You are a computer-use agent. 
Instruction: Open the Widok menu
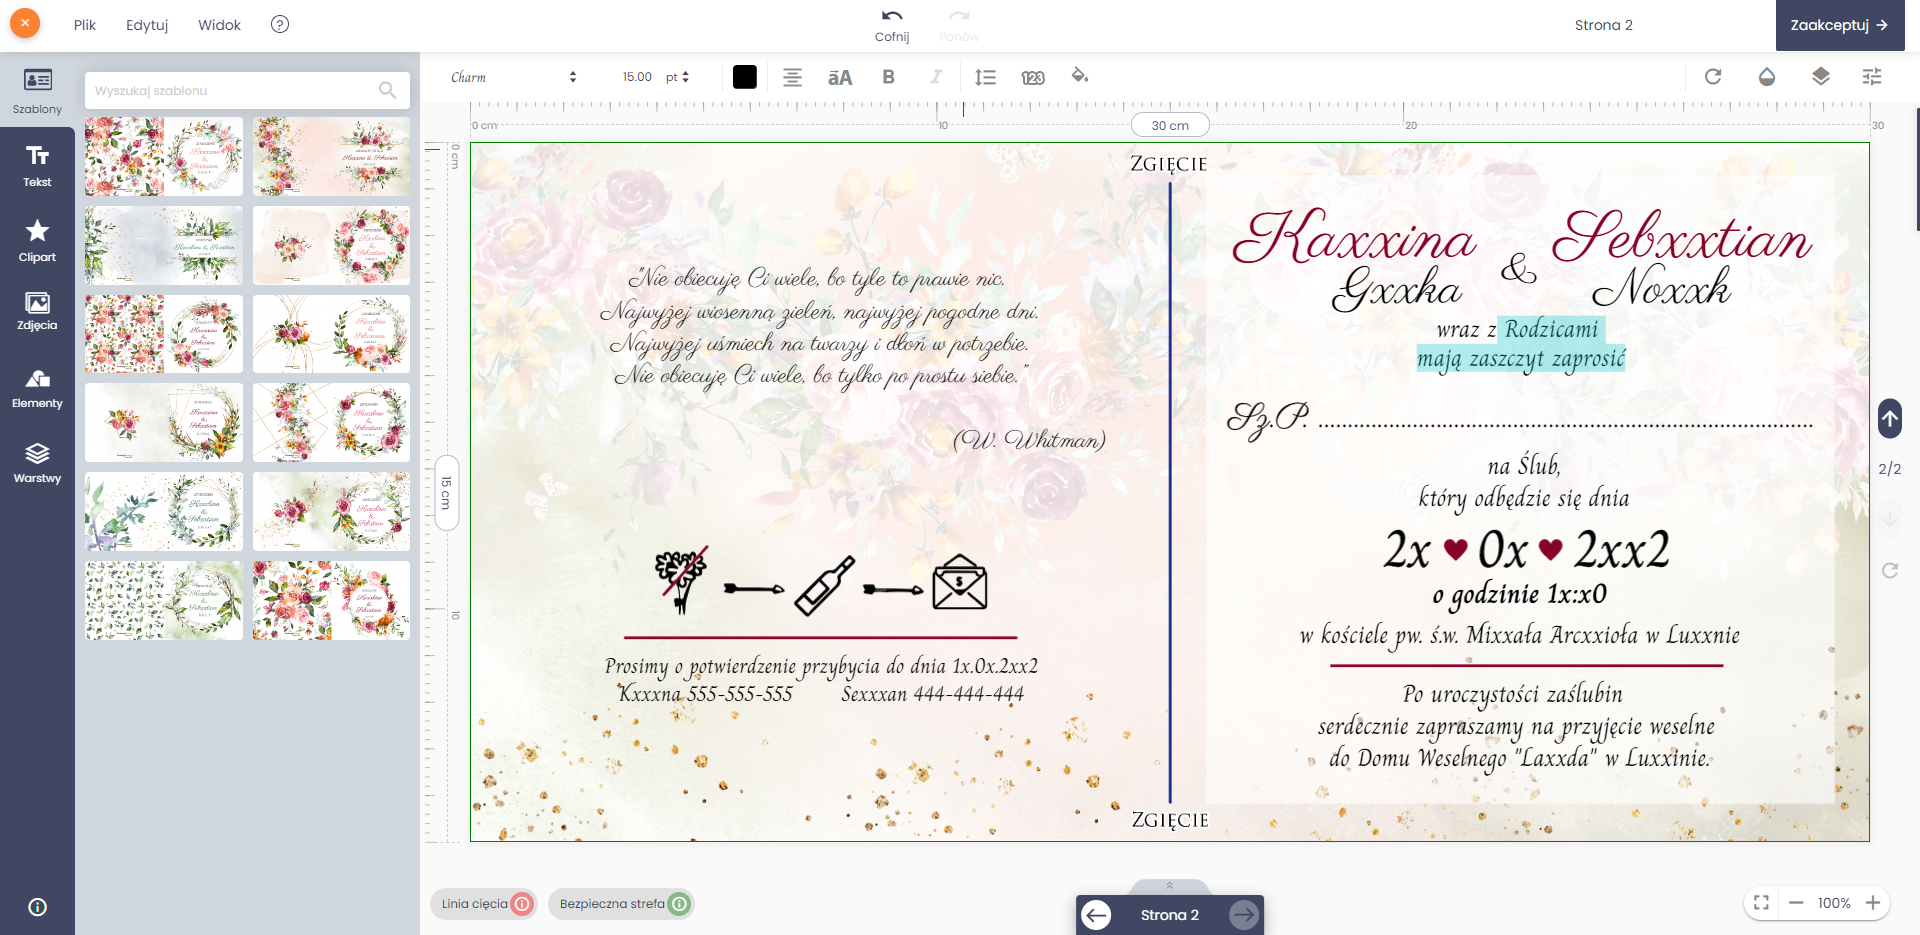click(219, 25)
